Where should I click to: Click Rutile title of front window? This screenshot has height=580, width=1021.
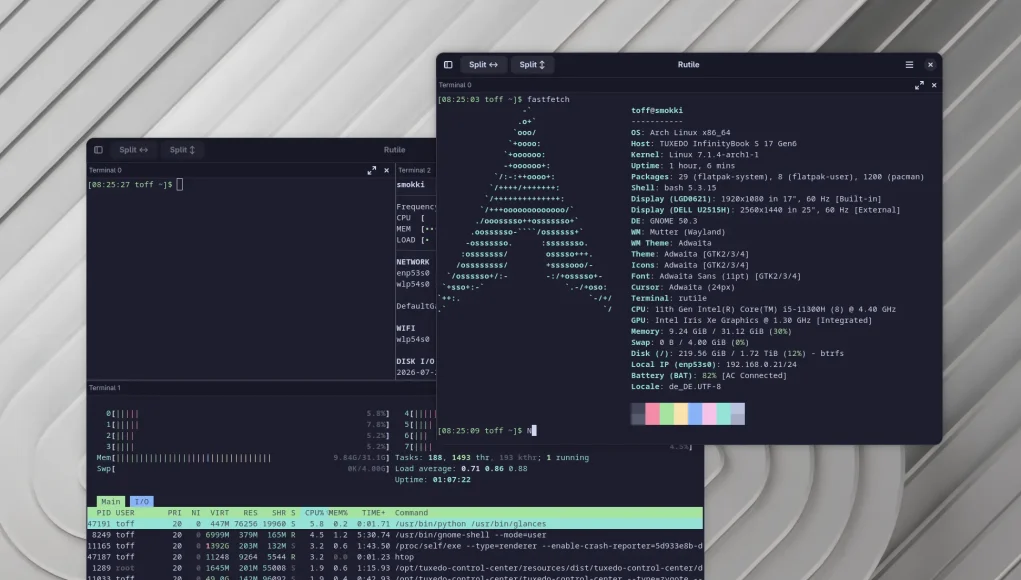click(688, 64)
